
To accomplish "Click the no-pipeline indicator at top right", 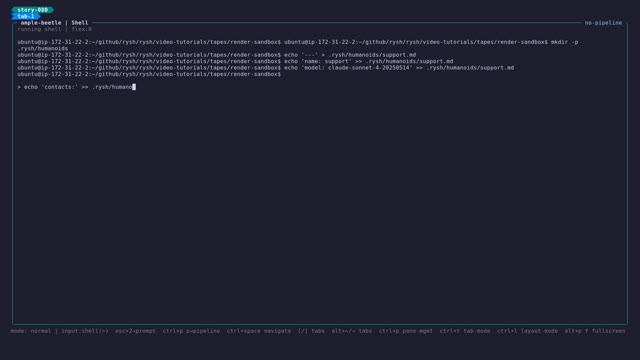I will pyautogui.click(x=603, y=23).
